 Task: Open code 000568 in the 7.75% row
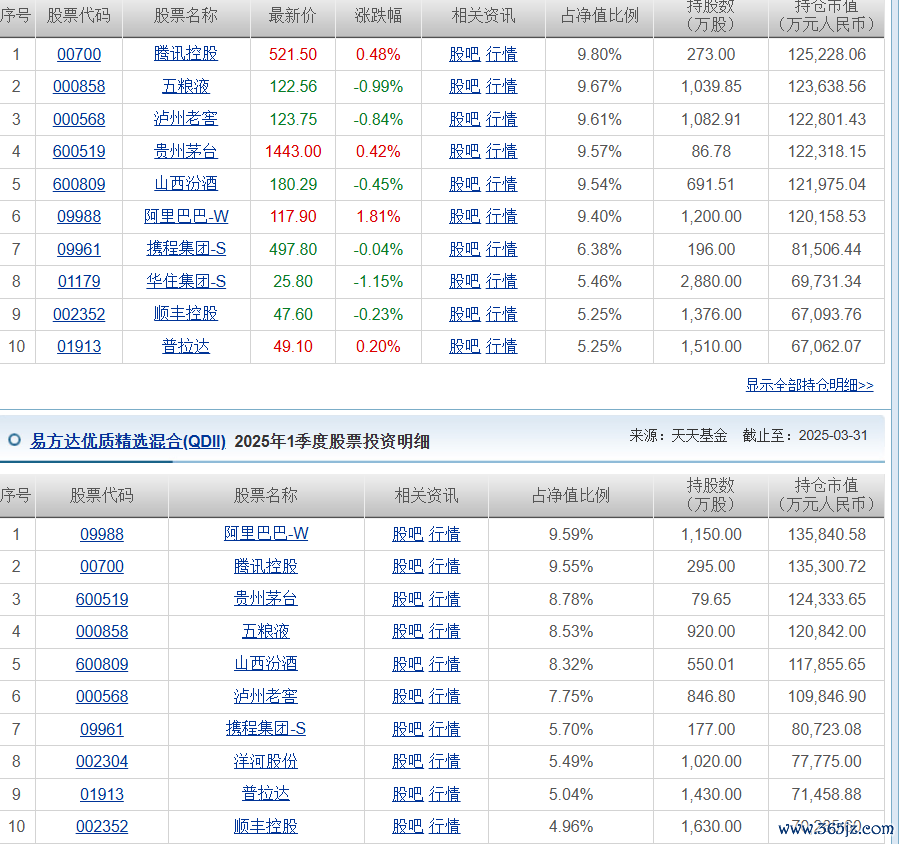102,696
